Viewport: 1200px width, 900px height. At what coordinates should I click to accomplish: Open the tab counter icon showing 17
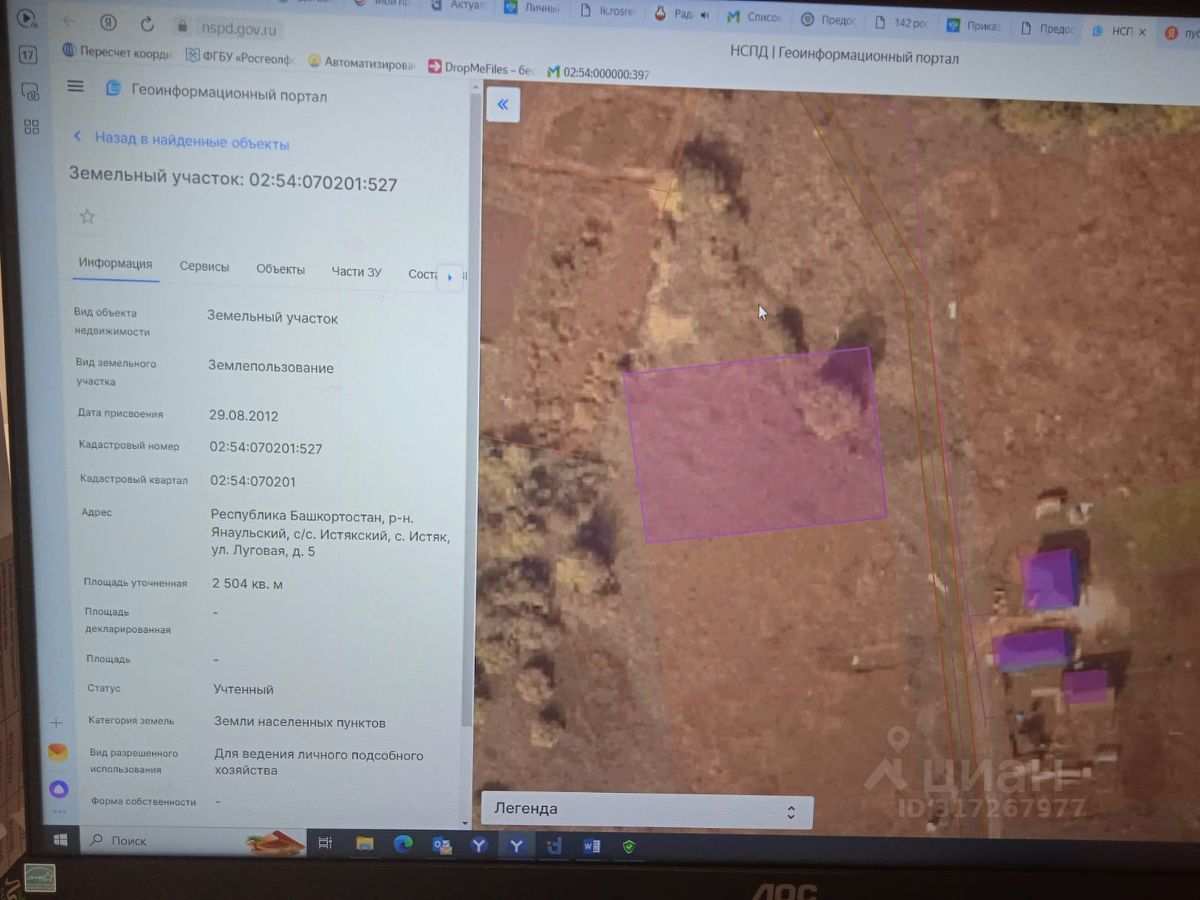coord(28,54)
